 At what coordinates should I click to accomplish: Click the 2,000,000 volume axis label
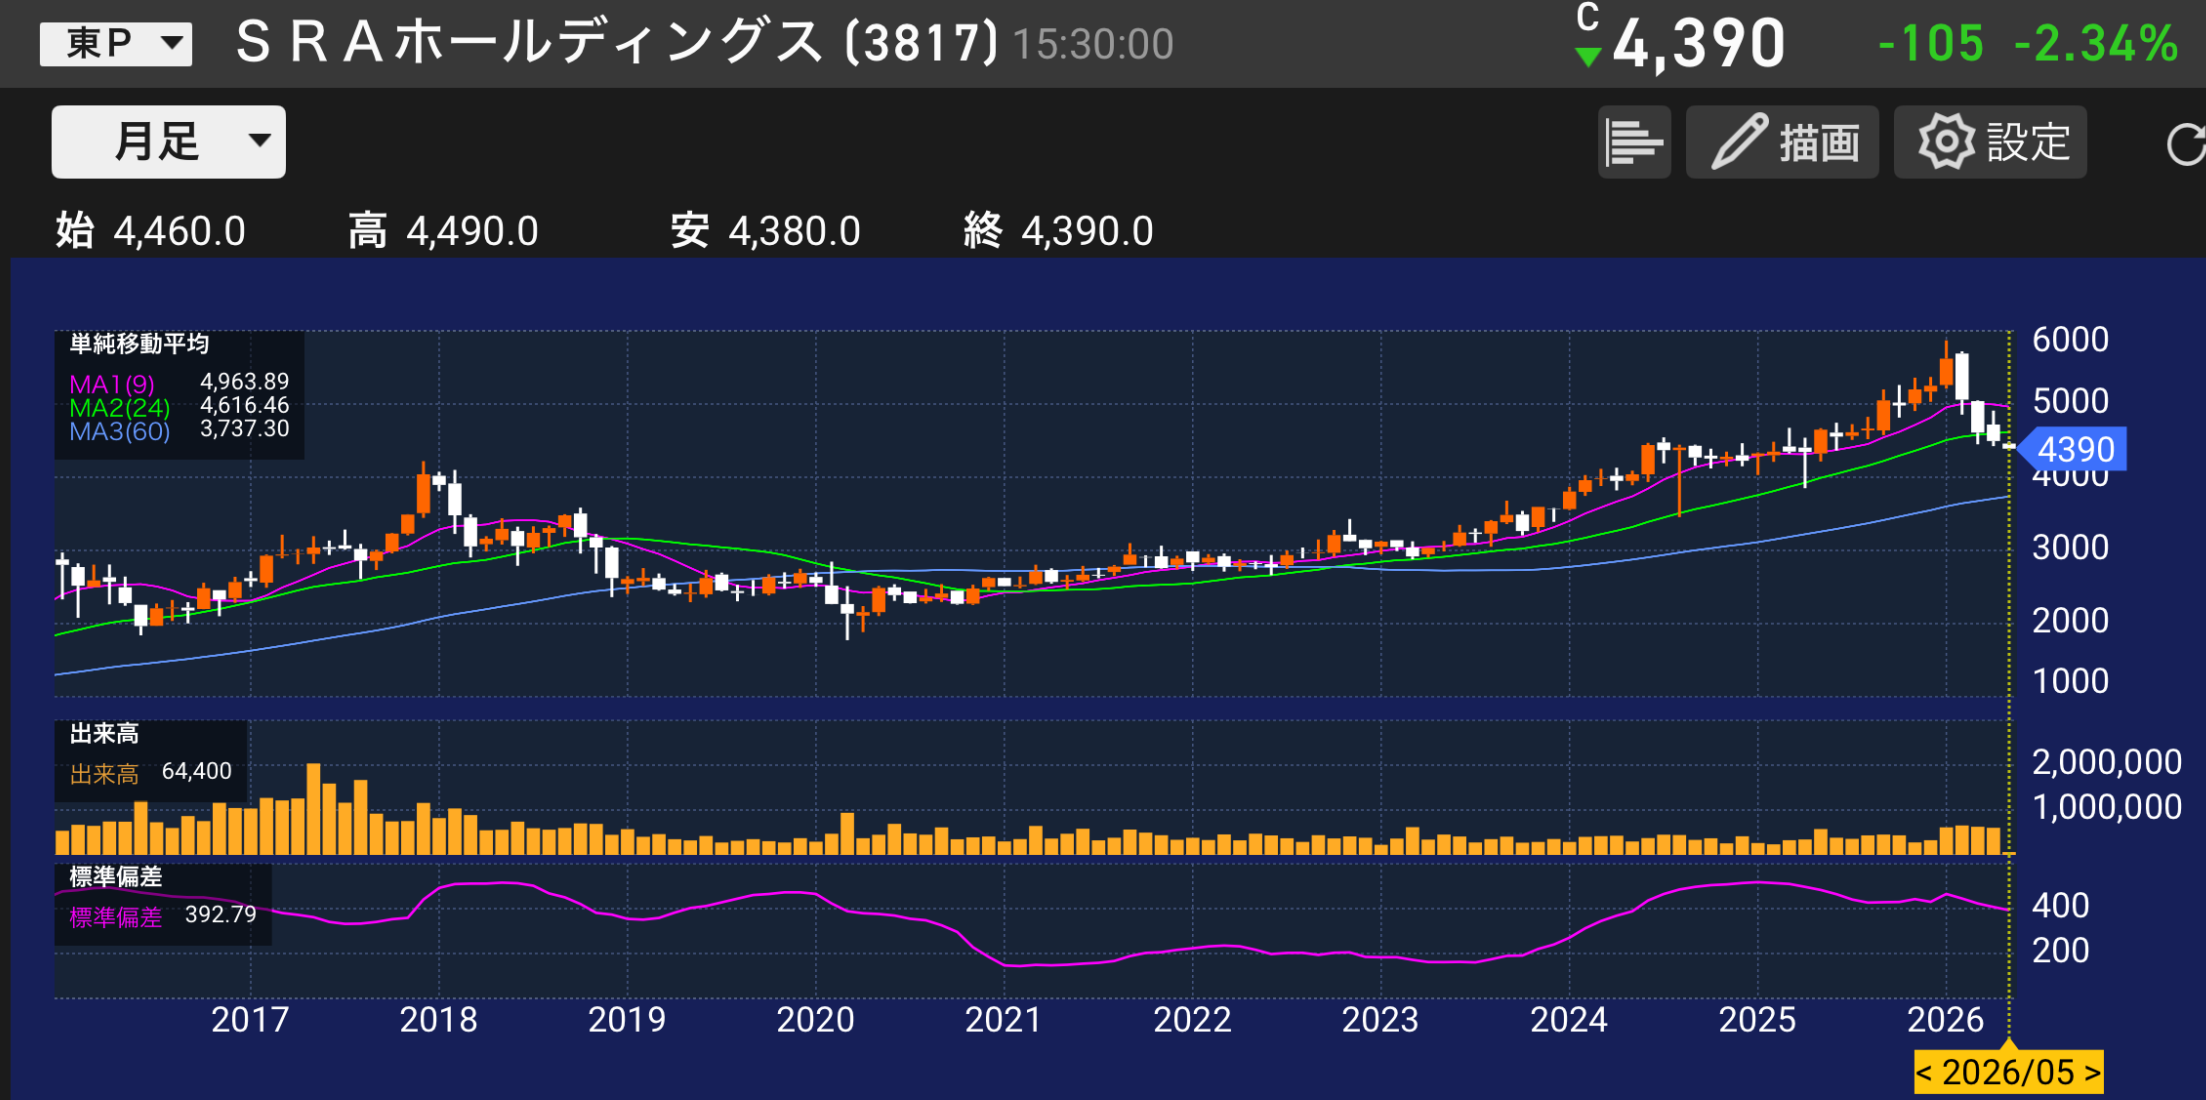pyautogui.click(x=2106, y=763)
